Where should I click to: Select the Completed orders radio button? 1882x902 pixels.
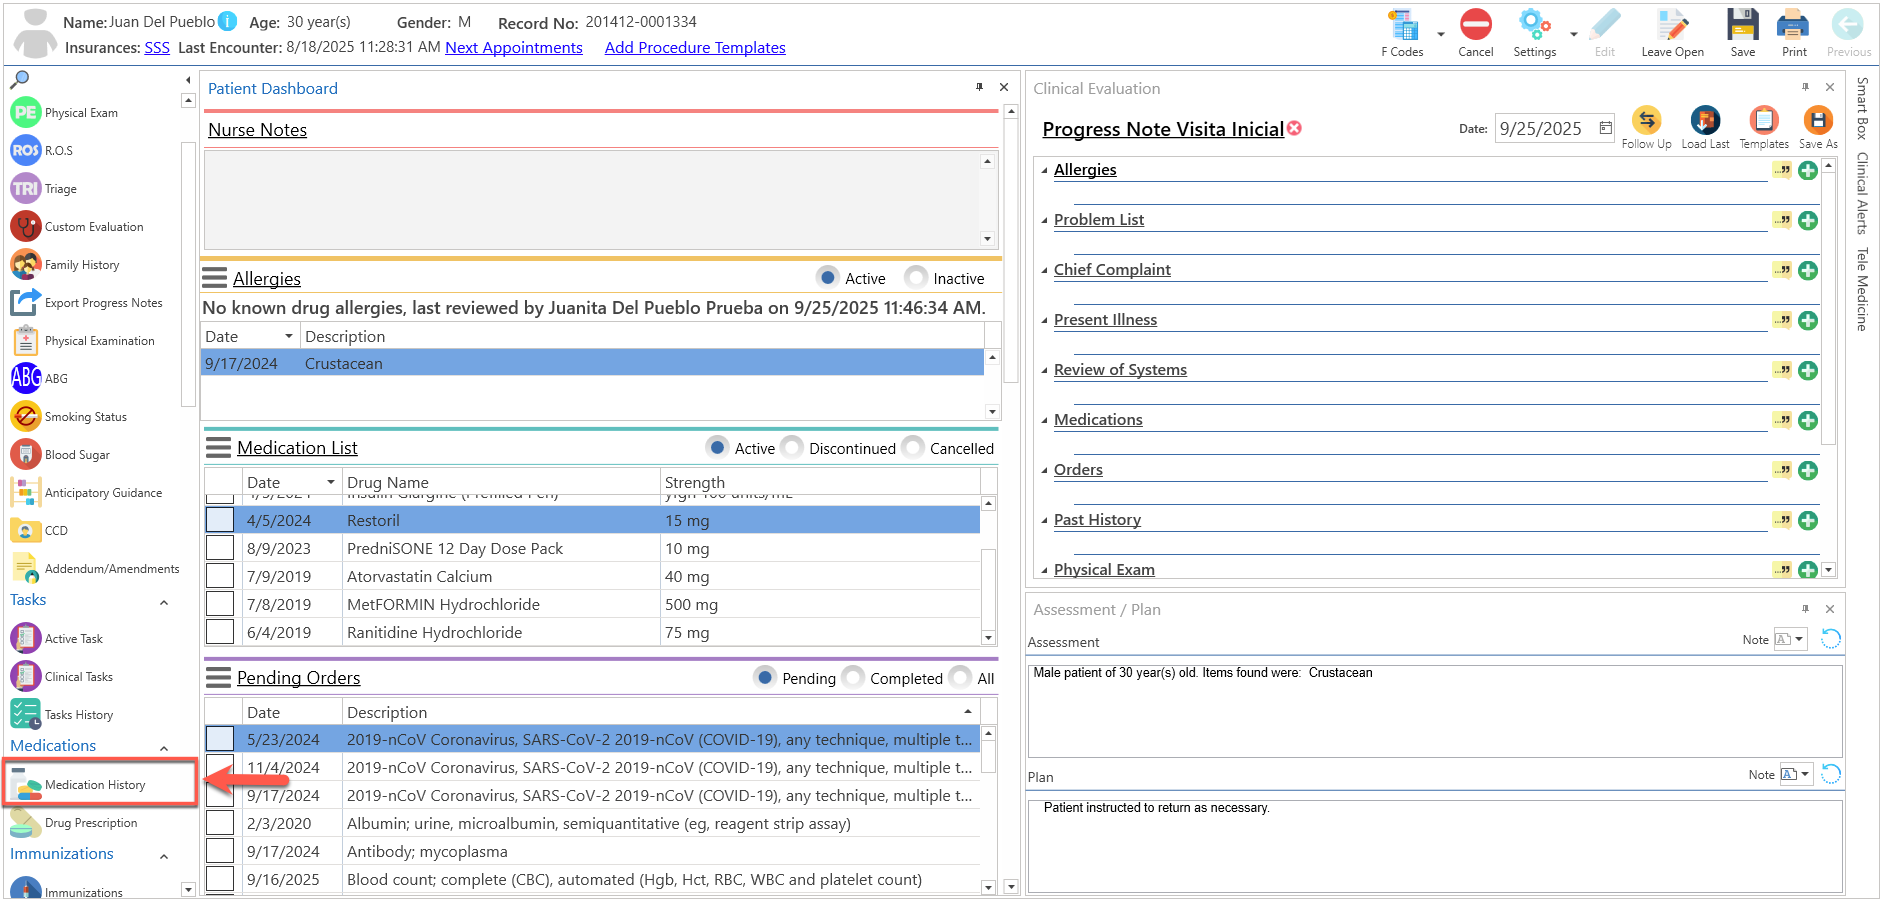click(853, 677)
